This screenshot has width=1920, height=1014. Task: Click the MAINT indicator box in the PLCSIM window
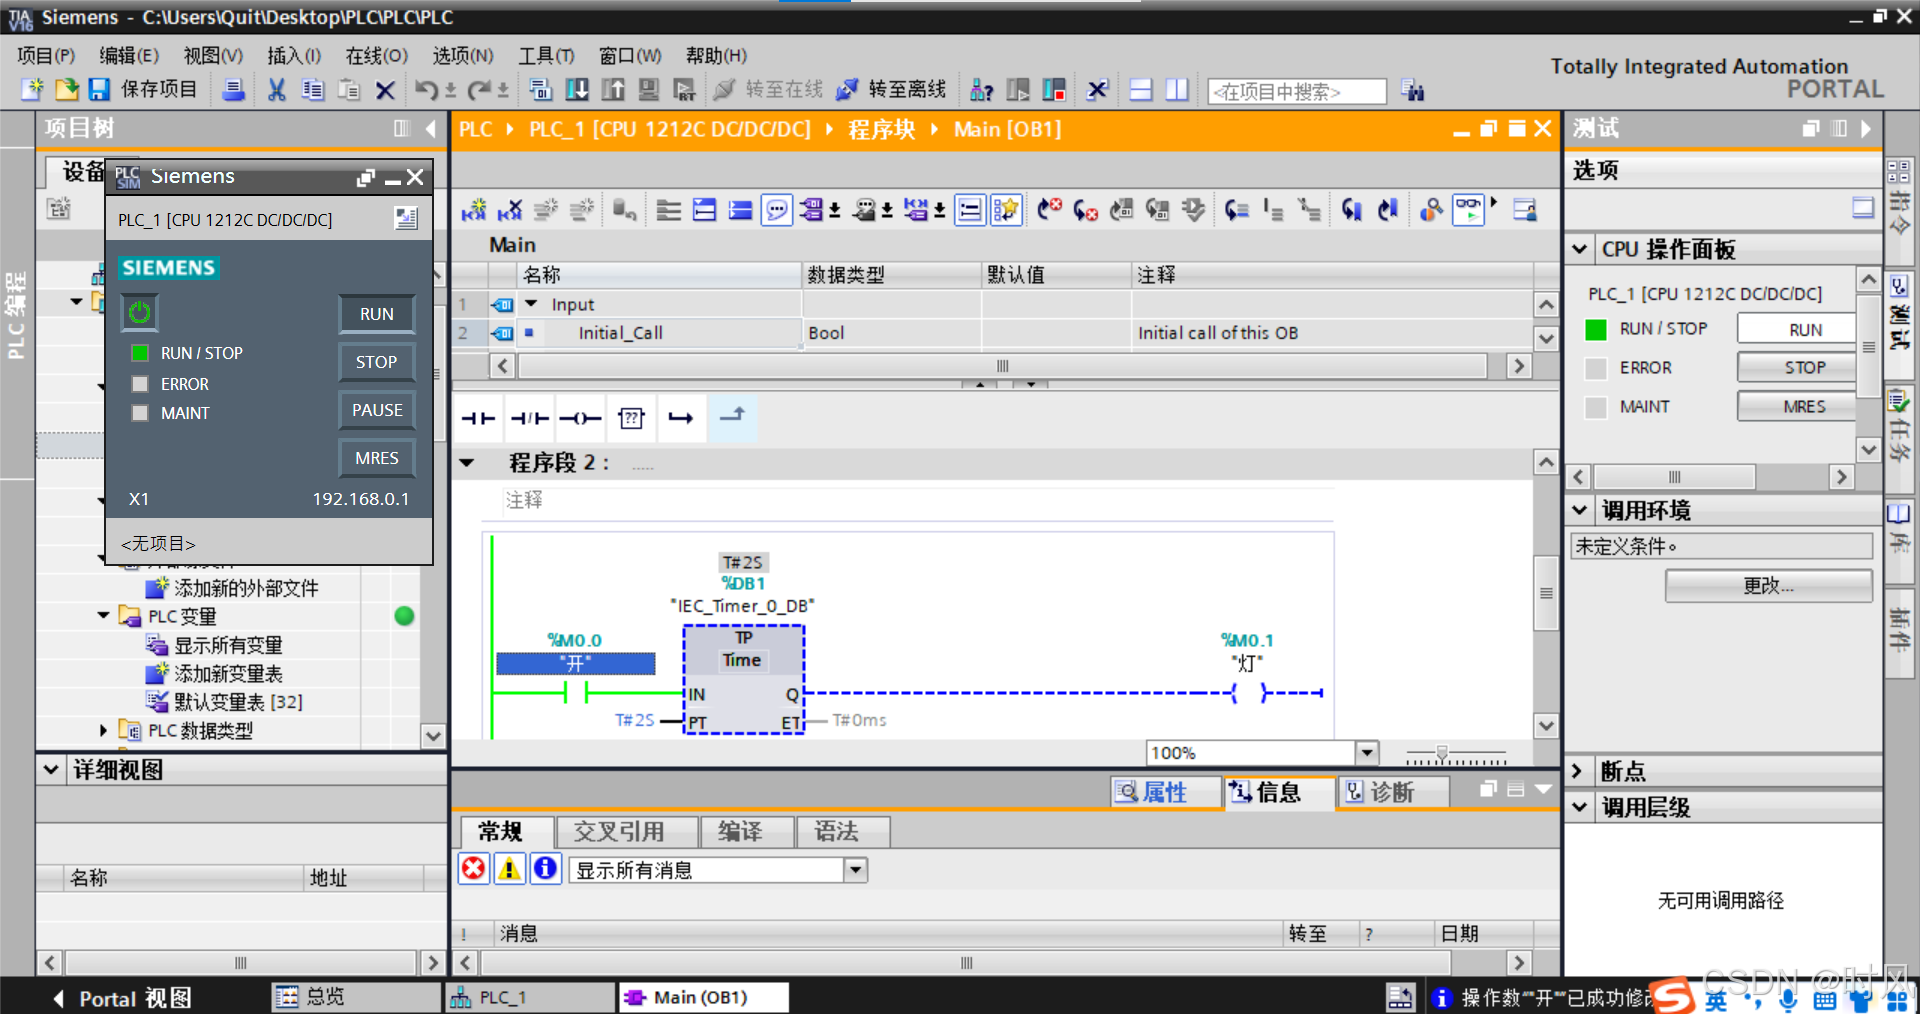pyautogui.click(x=140, y=413)
